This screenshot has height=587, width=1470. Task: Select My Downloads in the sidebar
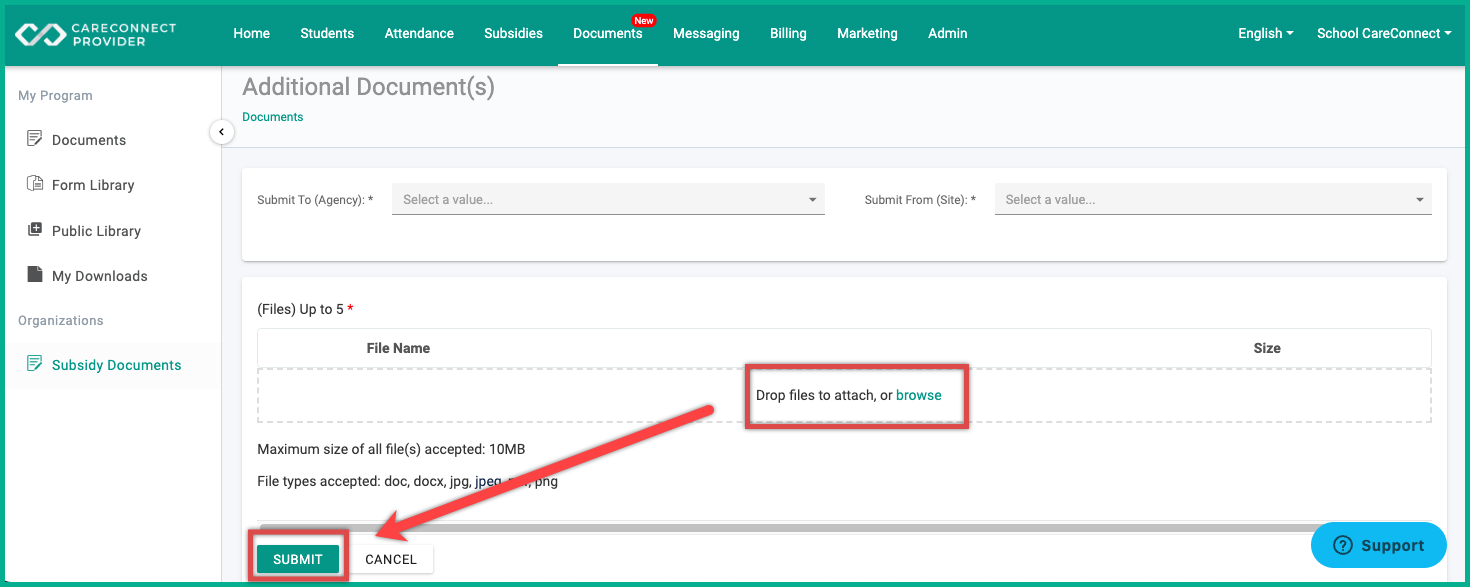(x=100, y=276)
